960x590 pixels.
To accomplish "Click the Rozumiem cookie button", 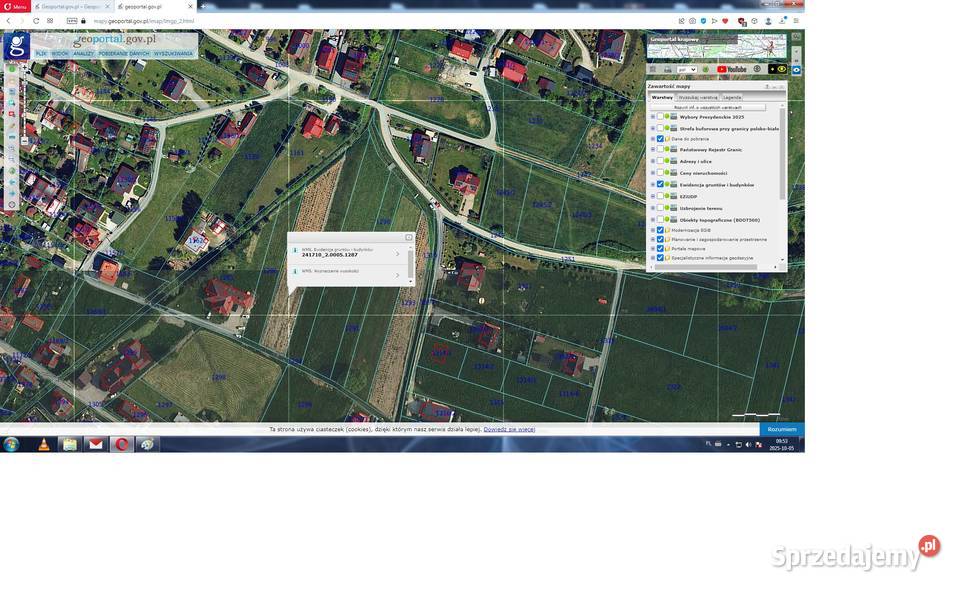I will tap(781, 429).
